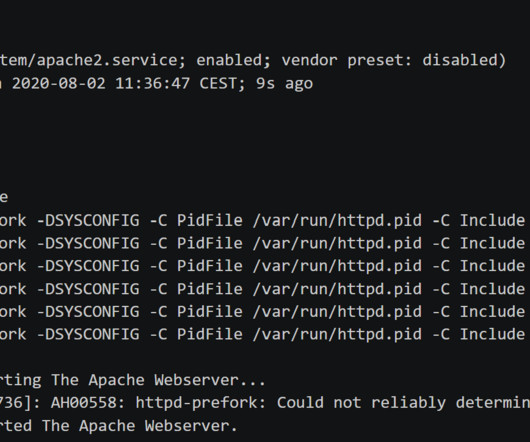Click the apache2.service text in the terminal

(111, 60)
